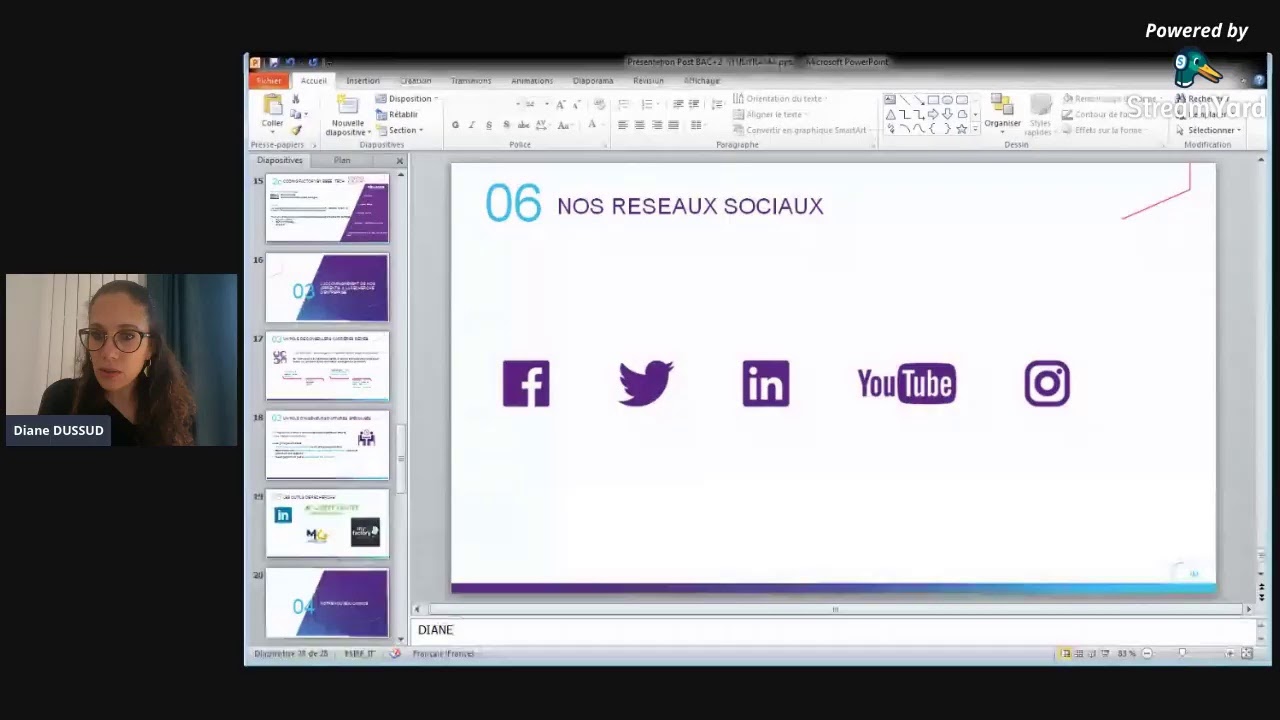Image resolution: width=1280 pixels, height=720 pixels.
Task: Click the NOS RESEAUX SOCIAUX slide title
Action: tap(690, 206)
